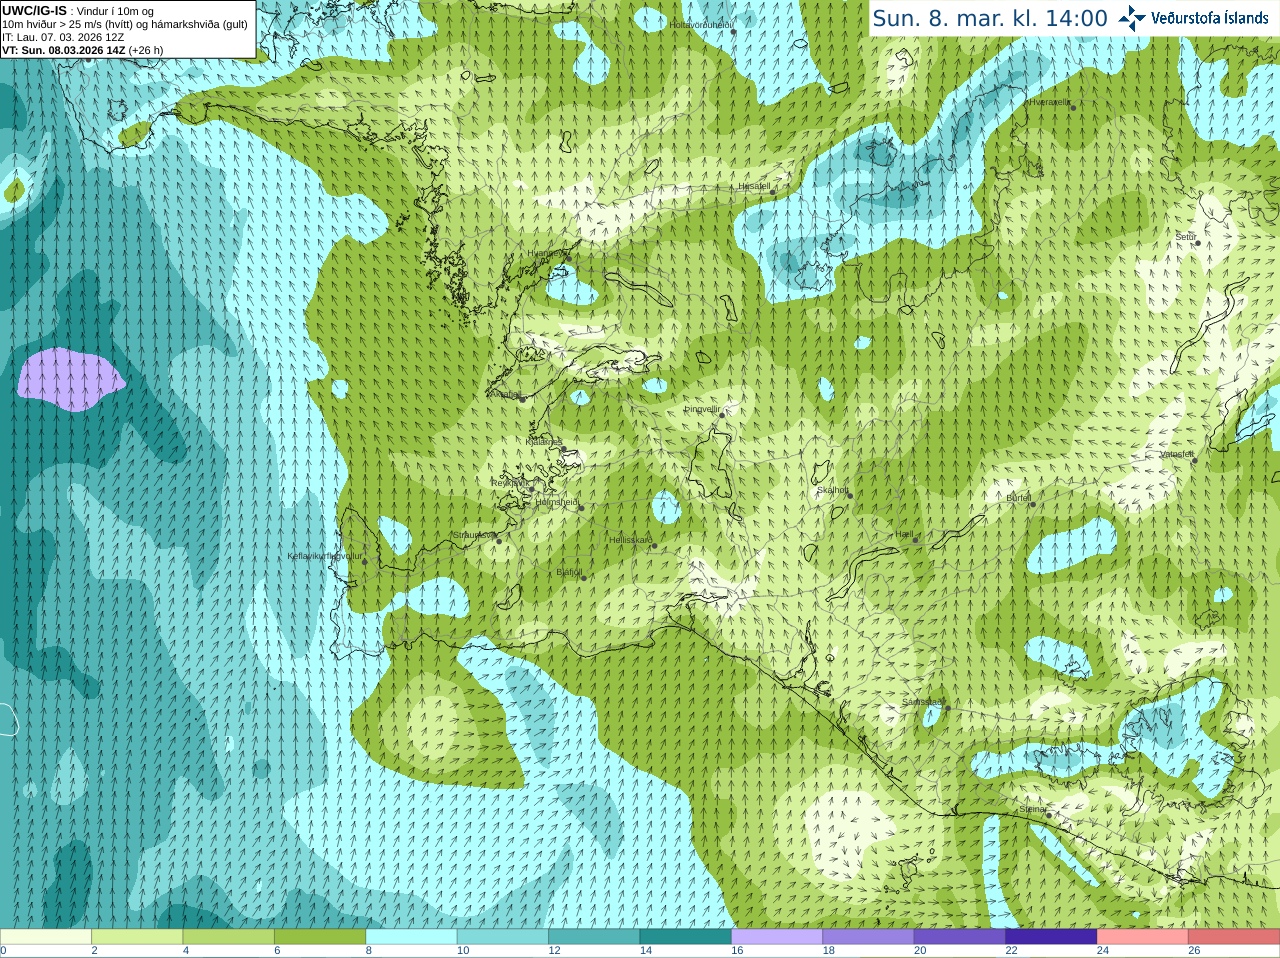Select the 16–18 m/s lavender legend swatch
Screen dimensions: 1280x958
click(777, 937)
